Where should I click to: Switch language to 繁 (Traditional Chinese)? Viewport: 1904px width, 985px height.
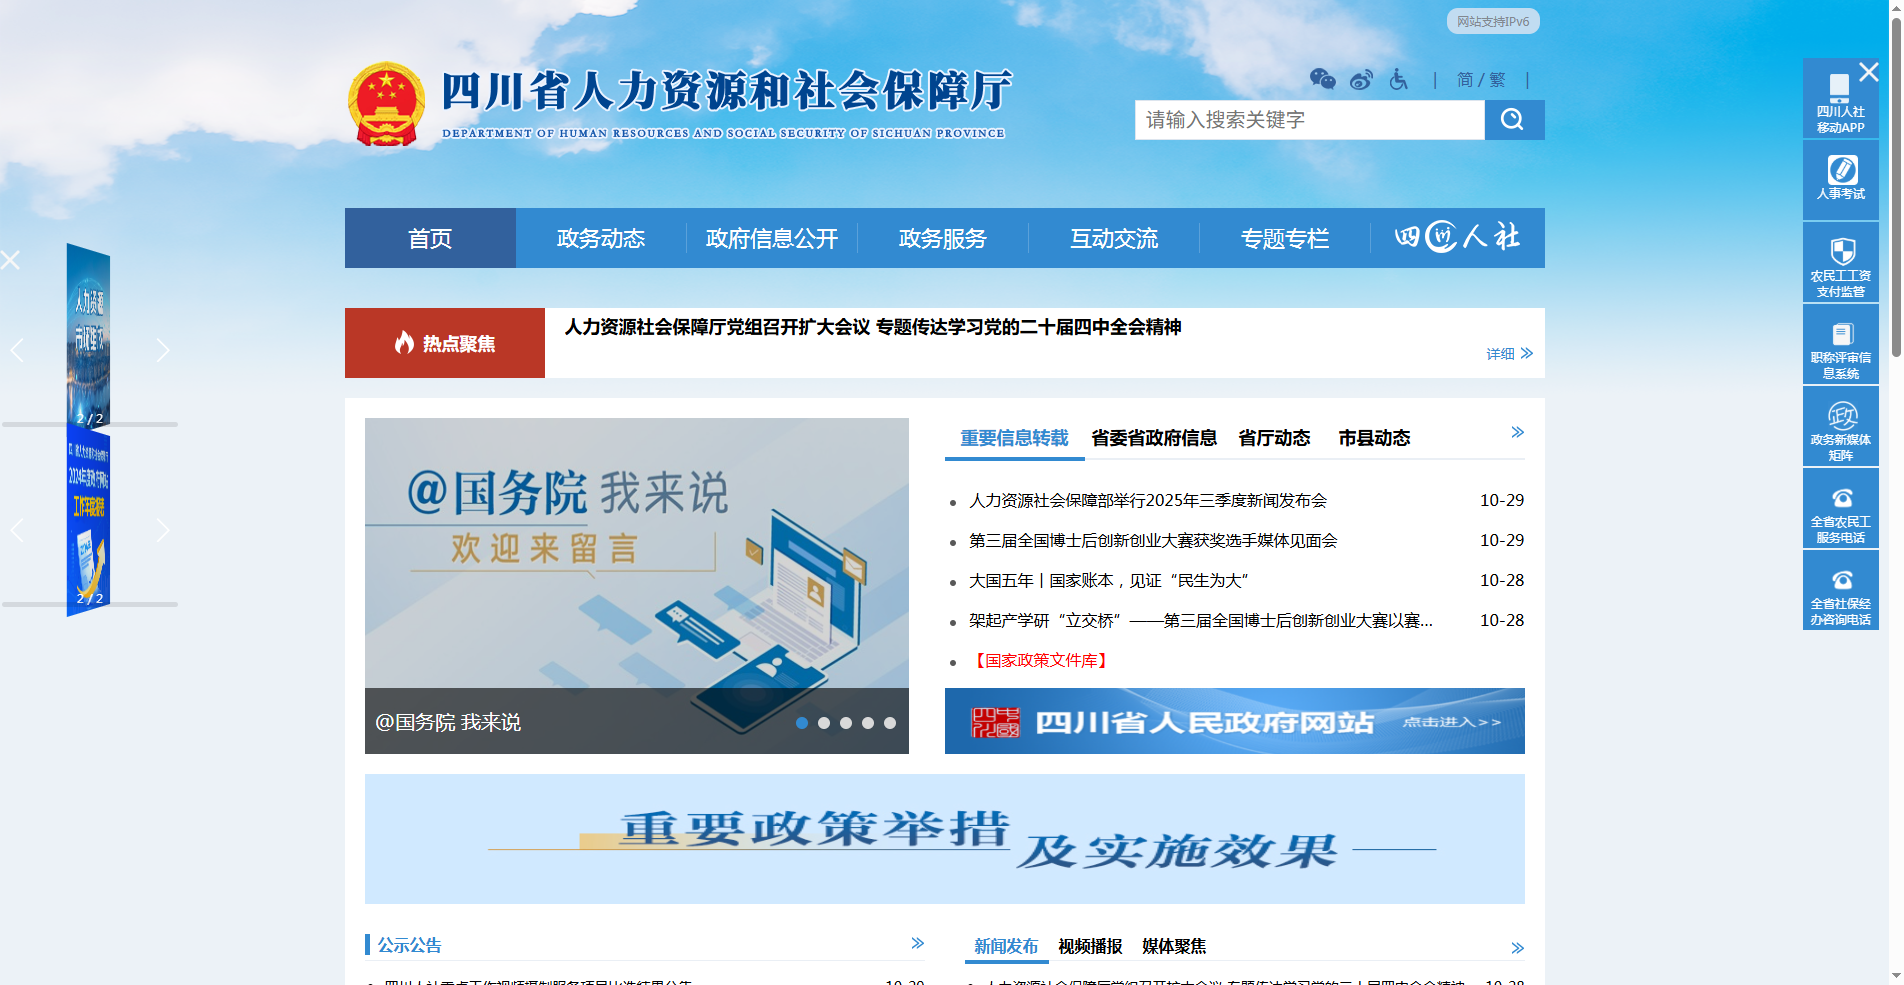point(1496,80)
